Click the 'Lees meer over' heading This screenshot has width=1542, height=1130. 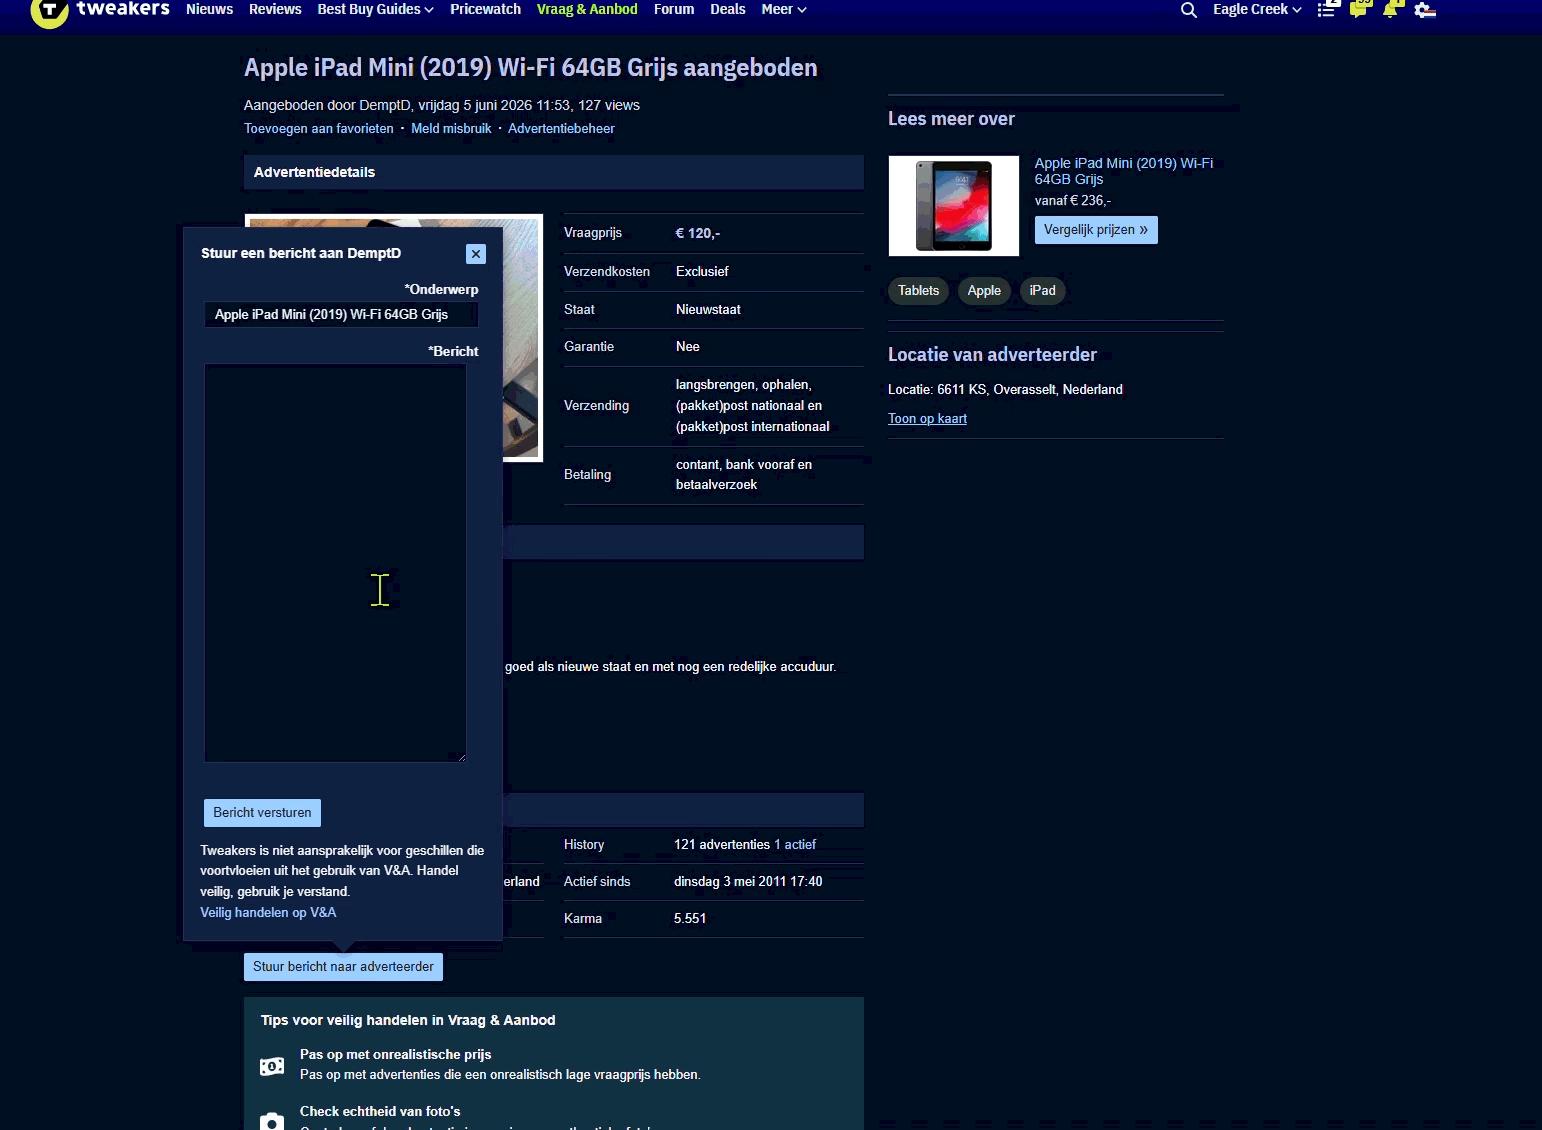[951, 119]
